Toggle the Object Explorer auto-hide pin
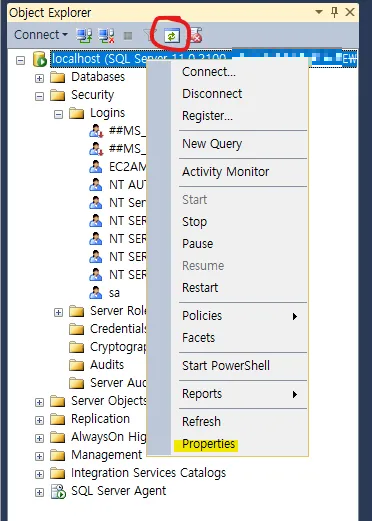 click(x=334, y=12)
